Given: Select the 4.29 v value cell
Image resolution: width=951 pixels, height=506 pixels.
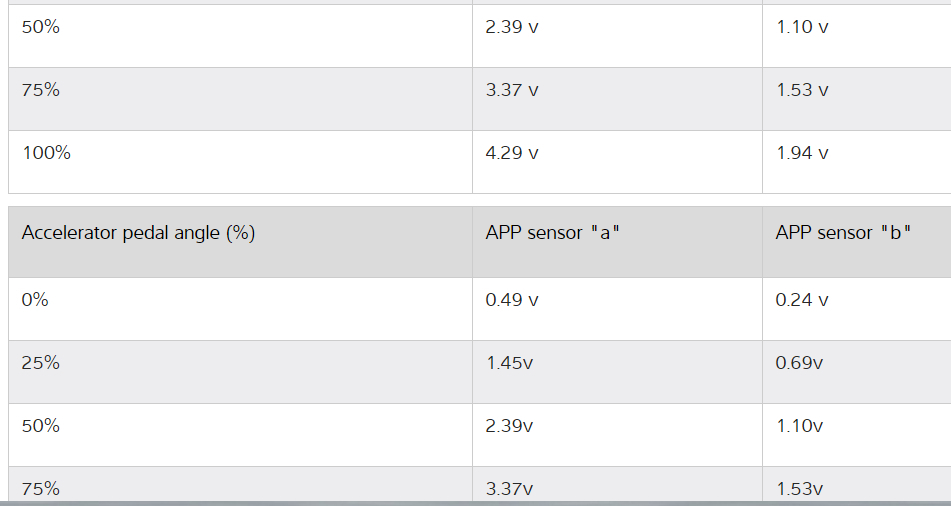Looking at the screenshot, I should click(x=512, y=153).
